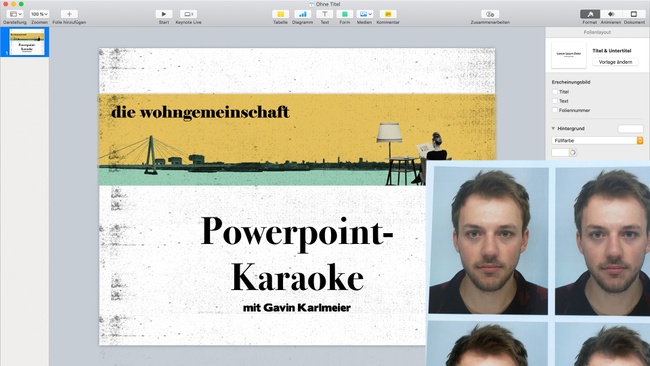Click the Hintergrund color preview swatch
The height and width of the screenshot is (366, 650).
pyautogui.click(x=631, y=128)
